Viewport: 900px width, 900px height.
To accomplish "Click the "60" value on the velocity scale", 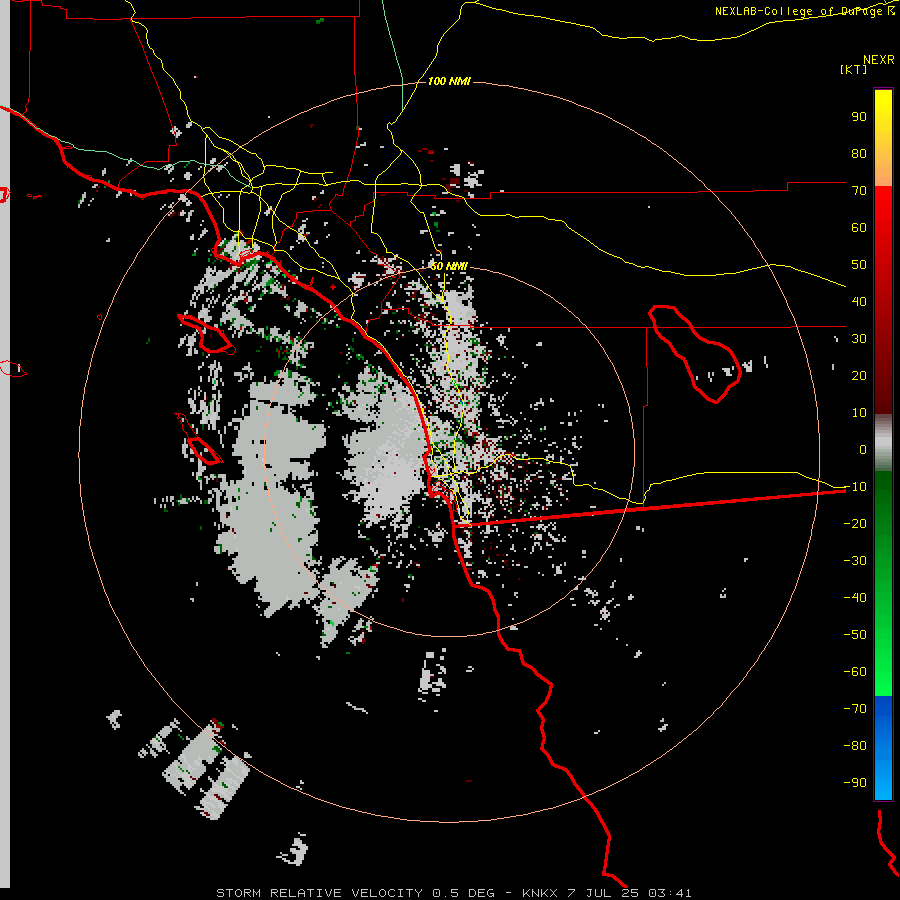I will (859, 228).
